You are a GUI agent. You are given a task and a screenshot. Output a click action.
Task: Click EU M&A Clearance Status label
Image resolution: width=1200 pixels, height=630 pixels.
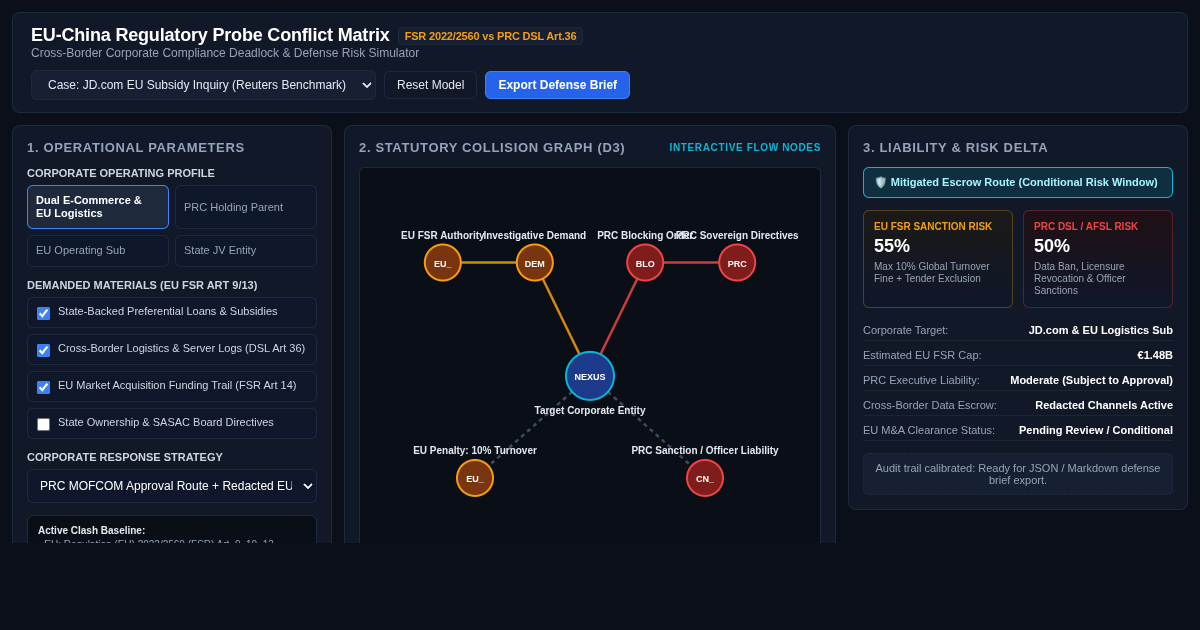point(929,430)
